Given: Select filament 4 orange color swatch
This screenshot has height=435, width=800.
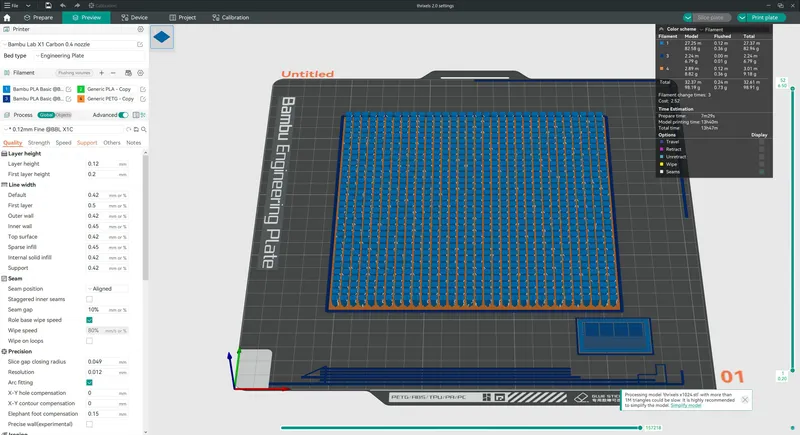Looking at the screenshot, I should click(81, 99).
